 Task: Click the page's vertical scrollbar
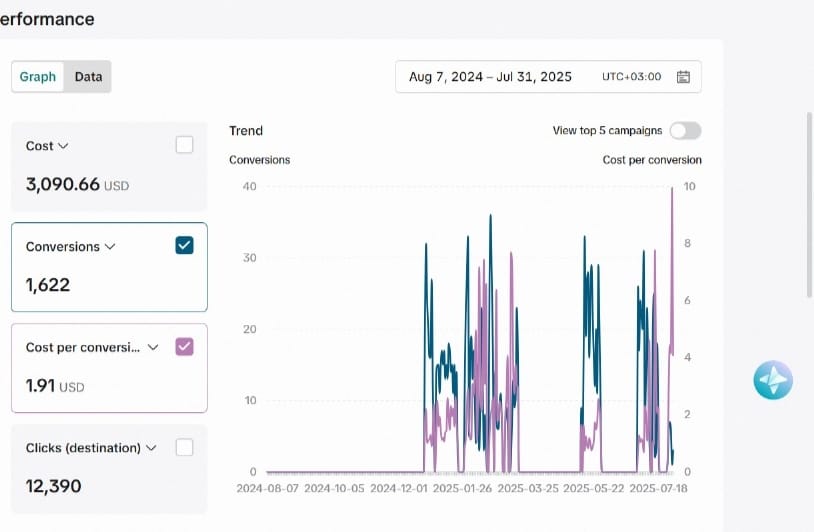point(809,205)
